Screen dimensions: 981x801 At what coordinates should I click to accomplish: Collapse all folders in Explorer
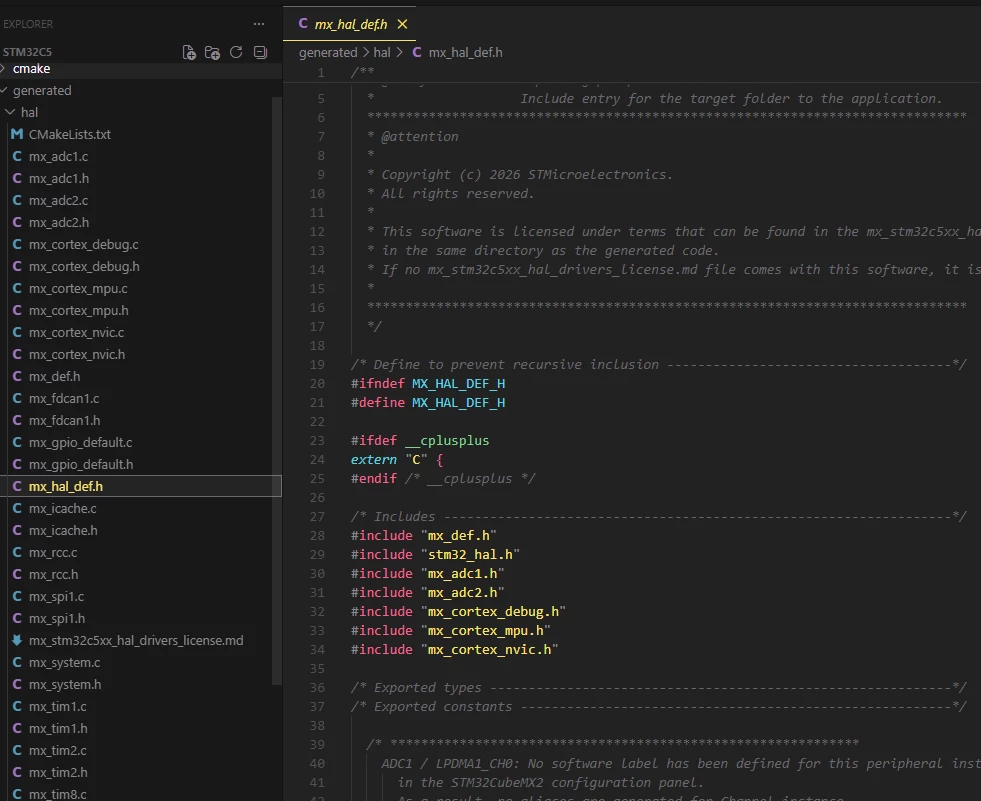coord(260,53)
